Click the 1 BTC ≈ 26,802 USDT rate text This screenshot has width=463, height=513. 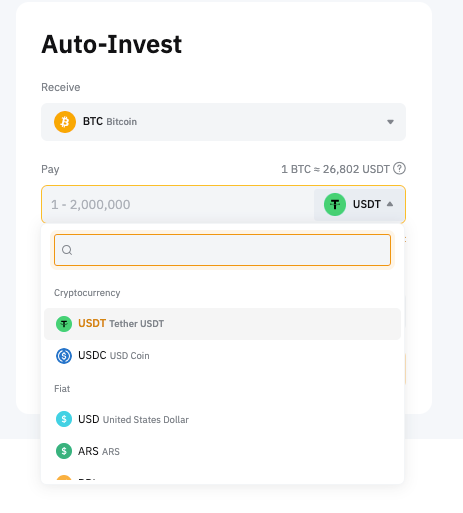click(335, 169)
